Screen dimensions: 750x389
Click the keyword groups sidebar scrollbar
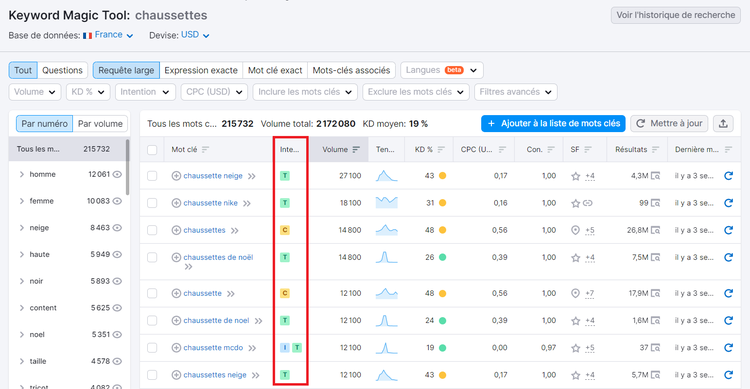click(x=128, y=167)
